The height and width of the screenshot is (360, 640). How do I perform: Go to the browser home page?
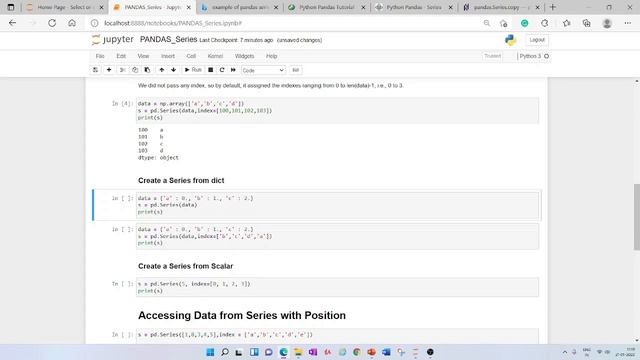click(x=72, y=23)
